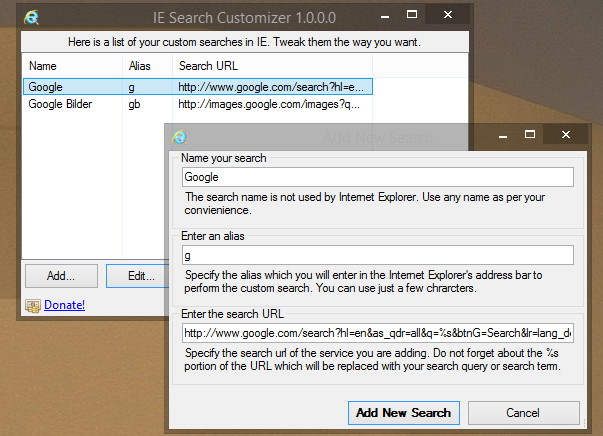This screenshot has height=436, width=603.
Task: Focus the Enter an alias field
Action: [x=378, y=255]
